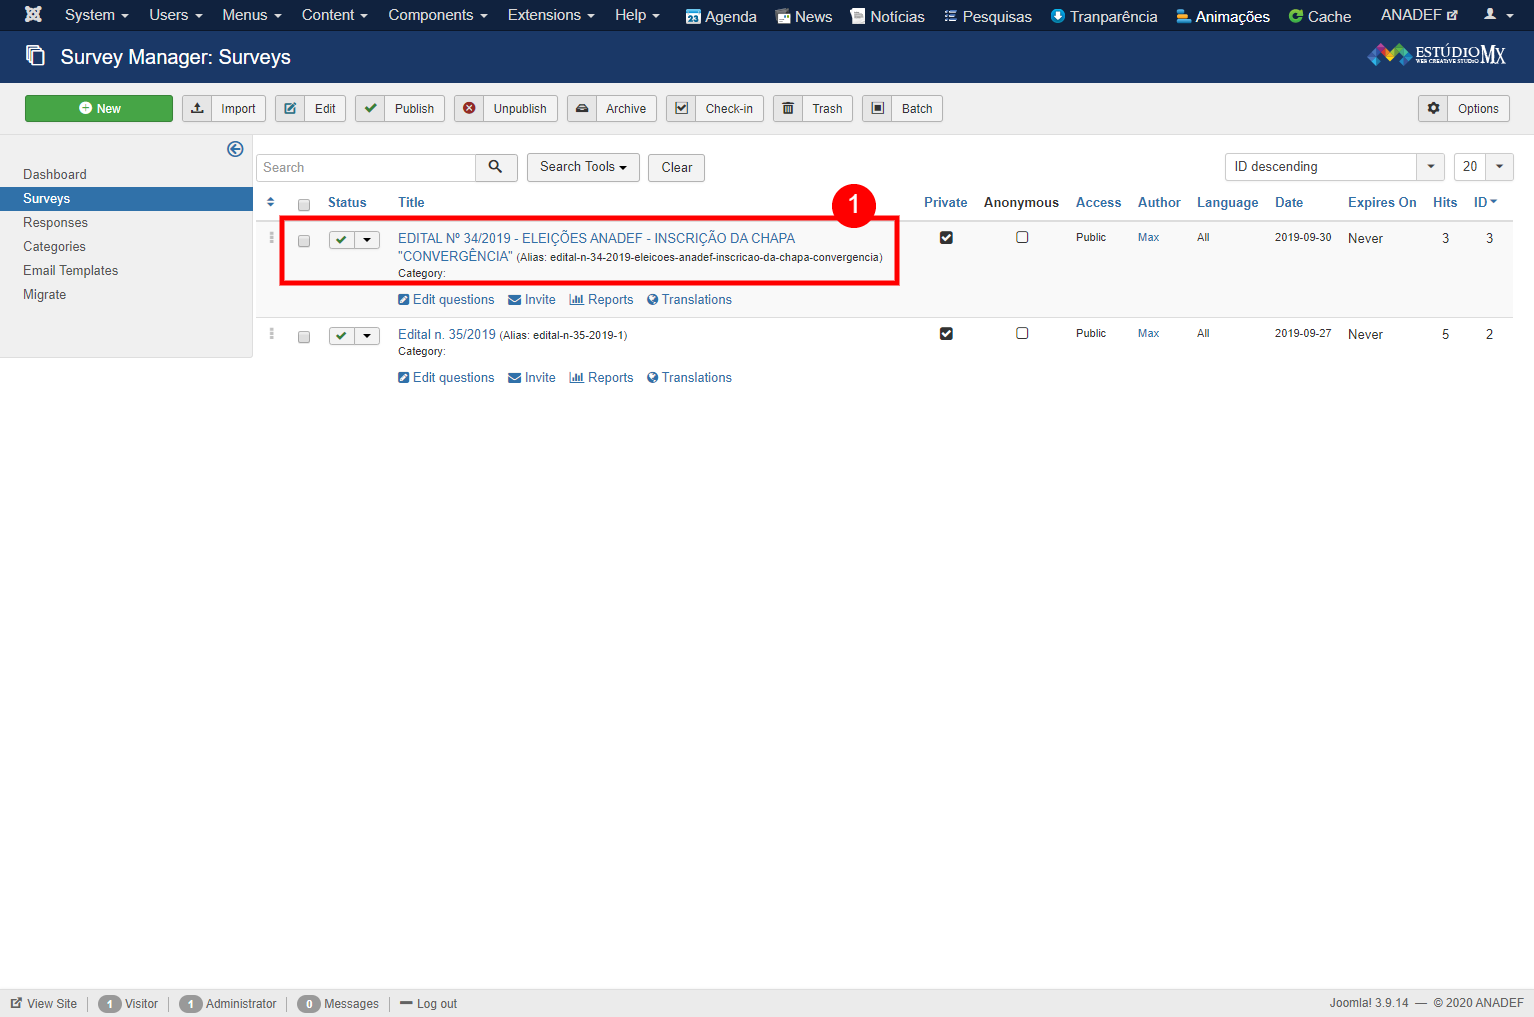The width and height of the screenshot is (1534, 1017).
Task: Open Reports link for Edital n. 35/2019
Action: (601, 377)
